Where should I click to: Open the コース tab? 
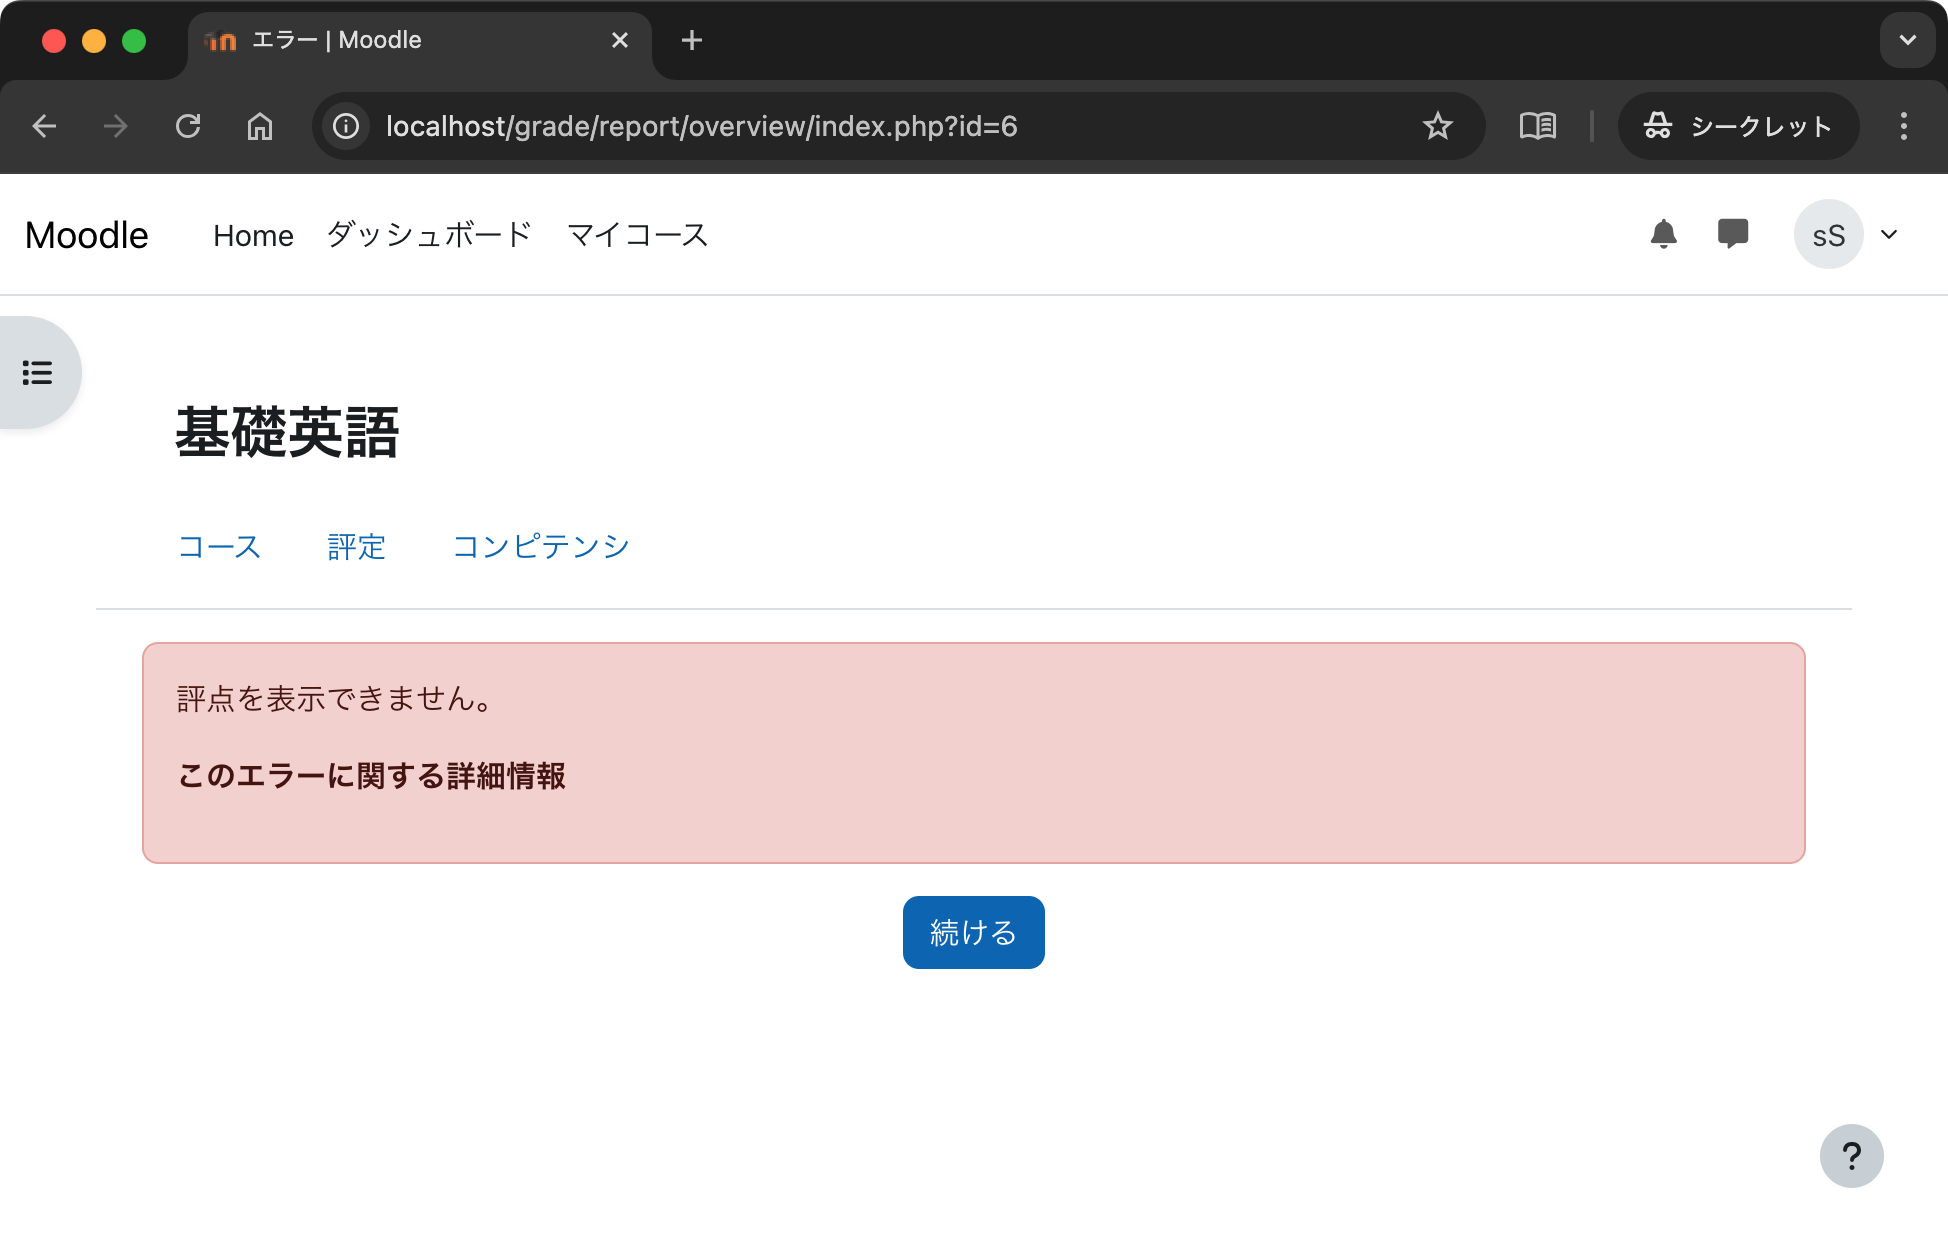point(219,547)
